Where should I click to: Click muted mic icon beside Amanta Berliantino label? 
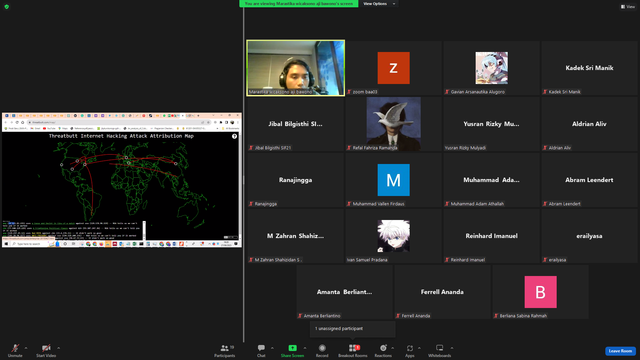(x=300, y=316)
